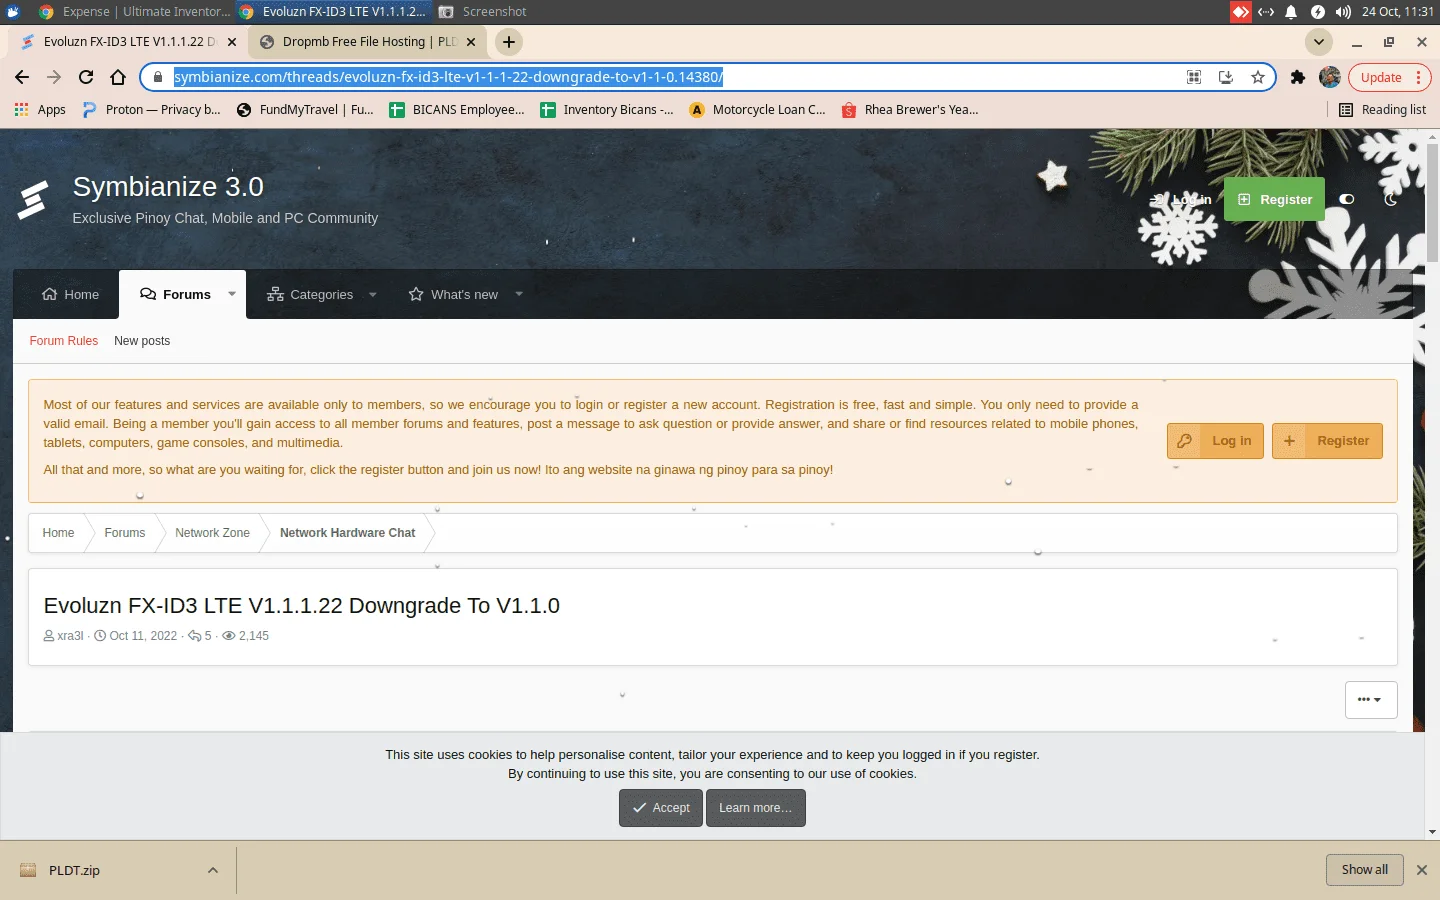Close the downloads bar
This screenshot has height=900, width=1440.
[1422, 870]
